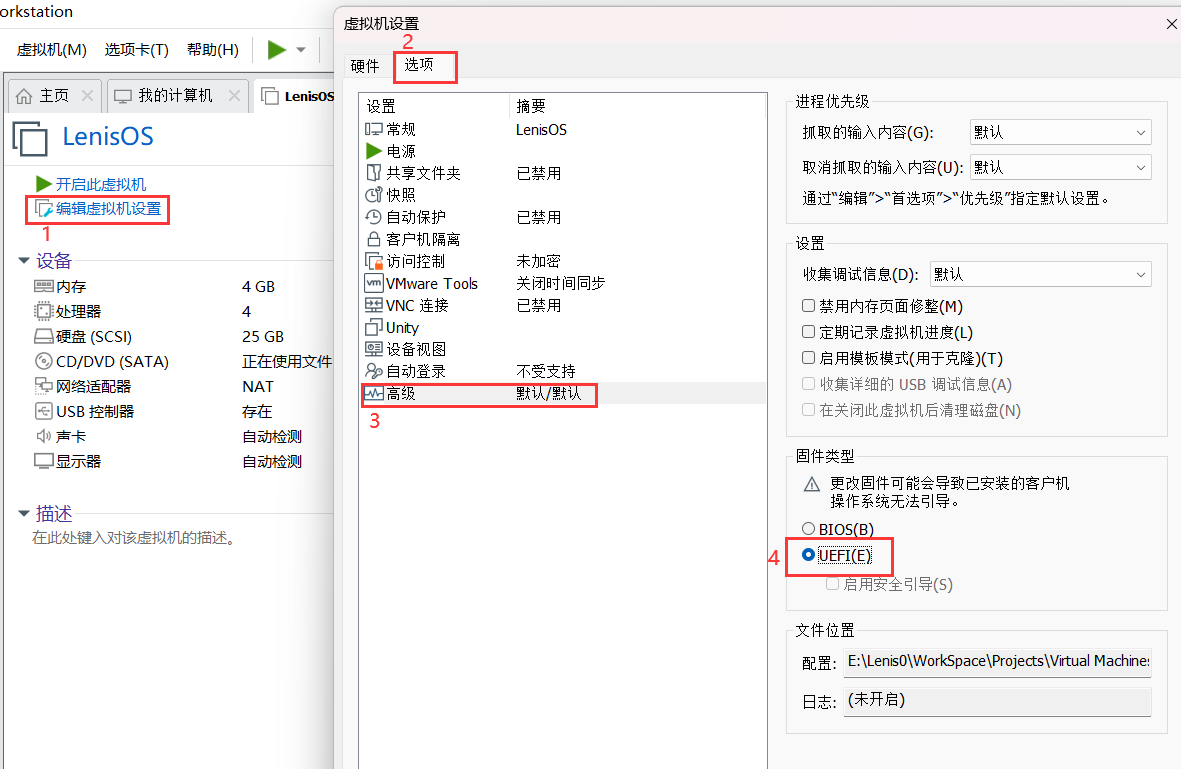
Task: Select the 共享文件夹 icon in settings list
Action: 374,172
